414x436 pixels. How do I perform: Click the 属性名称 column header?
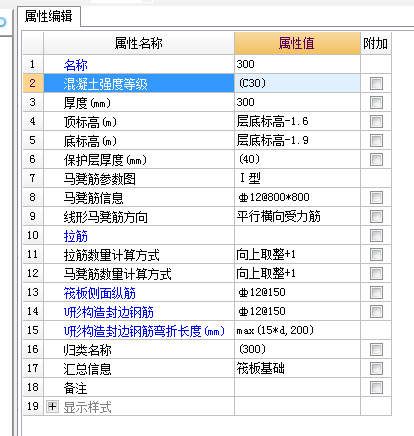coord(139,43)
